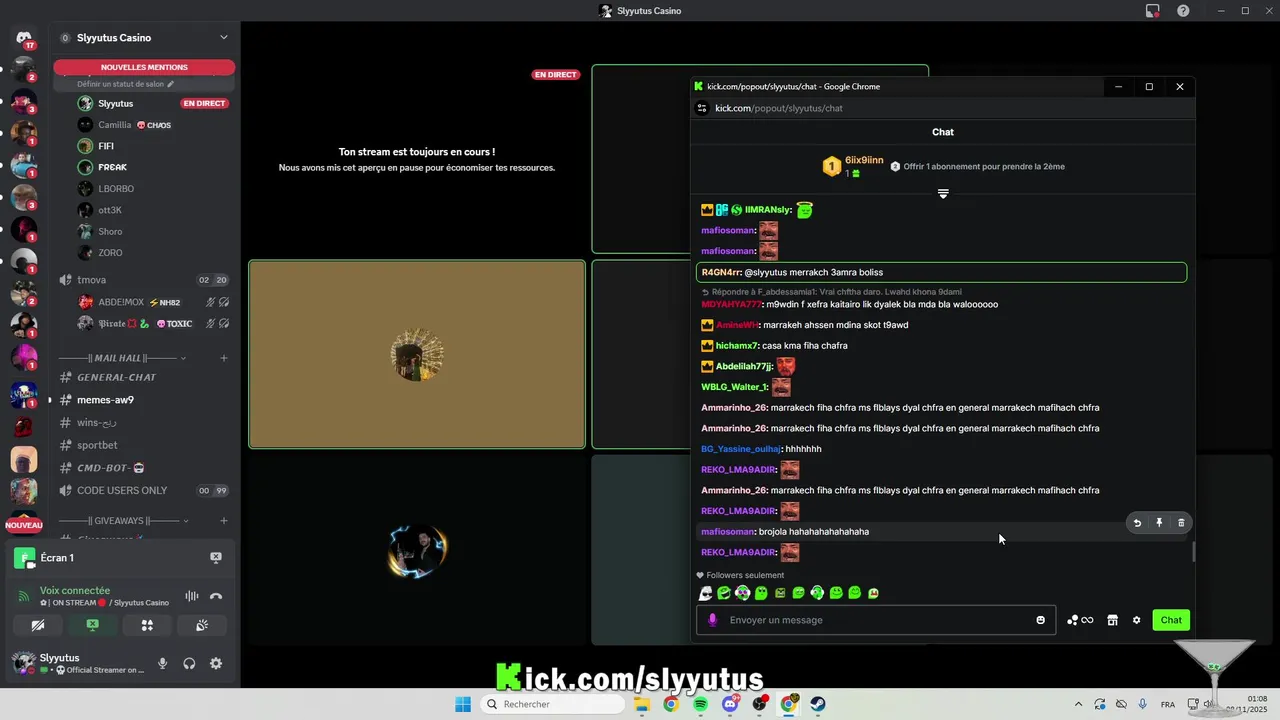Viewport: 1280px width, 720px height.
Task: Delete the hovered chat message trash icon
Action: click(1181, 523)
